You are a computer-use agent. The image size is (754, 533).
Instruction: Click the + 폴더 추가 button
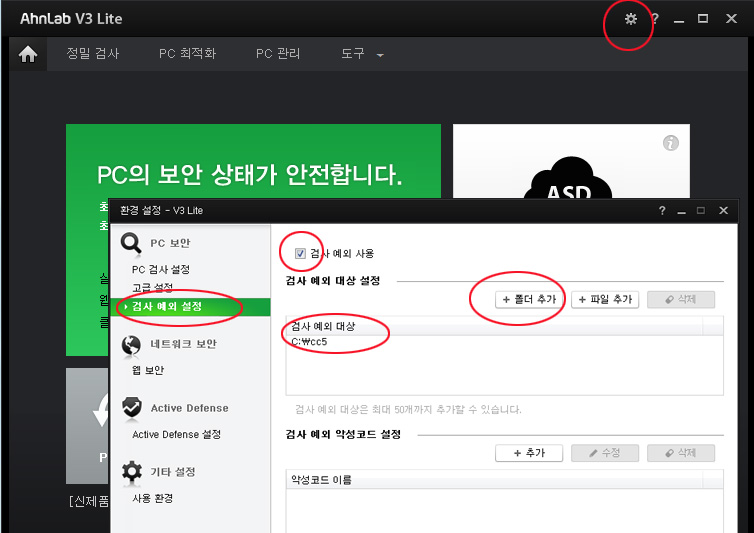click(529, 300)
